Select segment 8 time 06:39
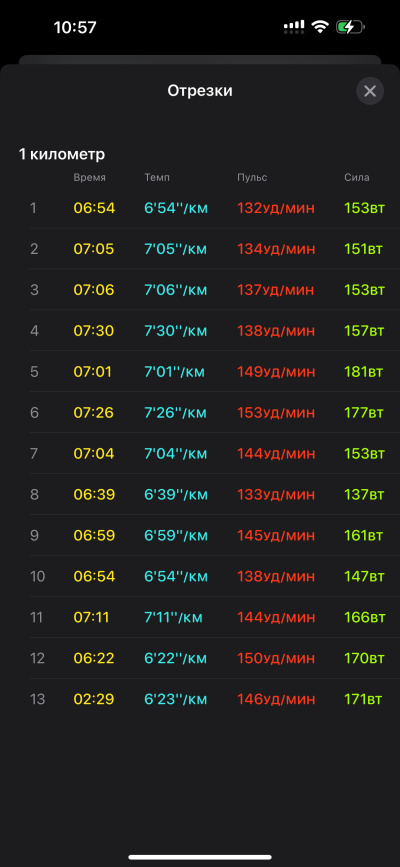 94,494
